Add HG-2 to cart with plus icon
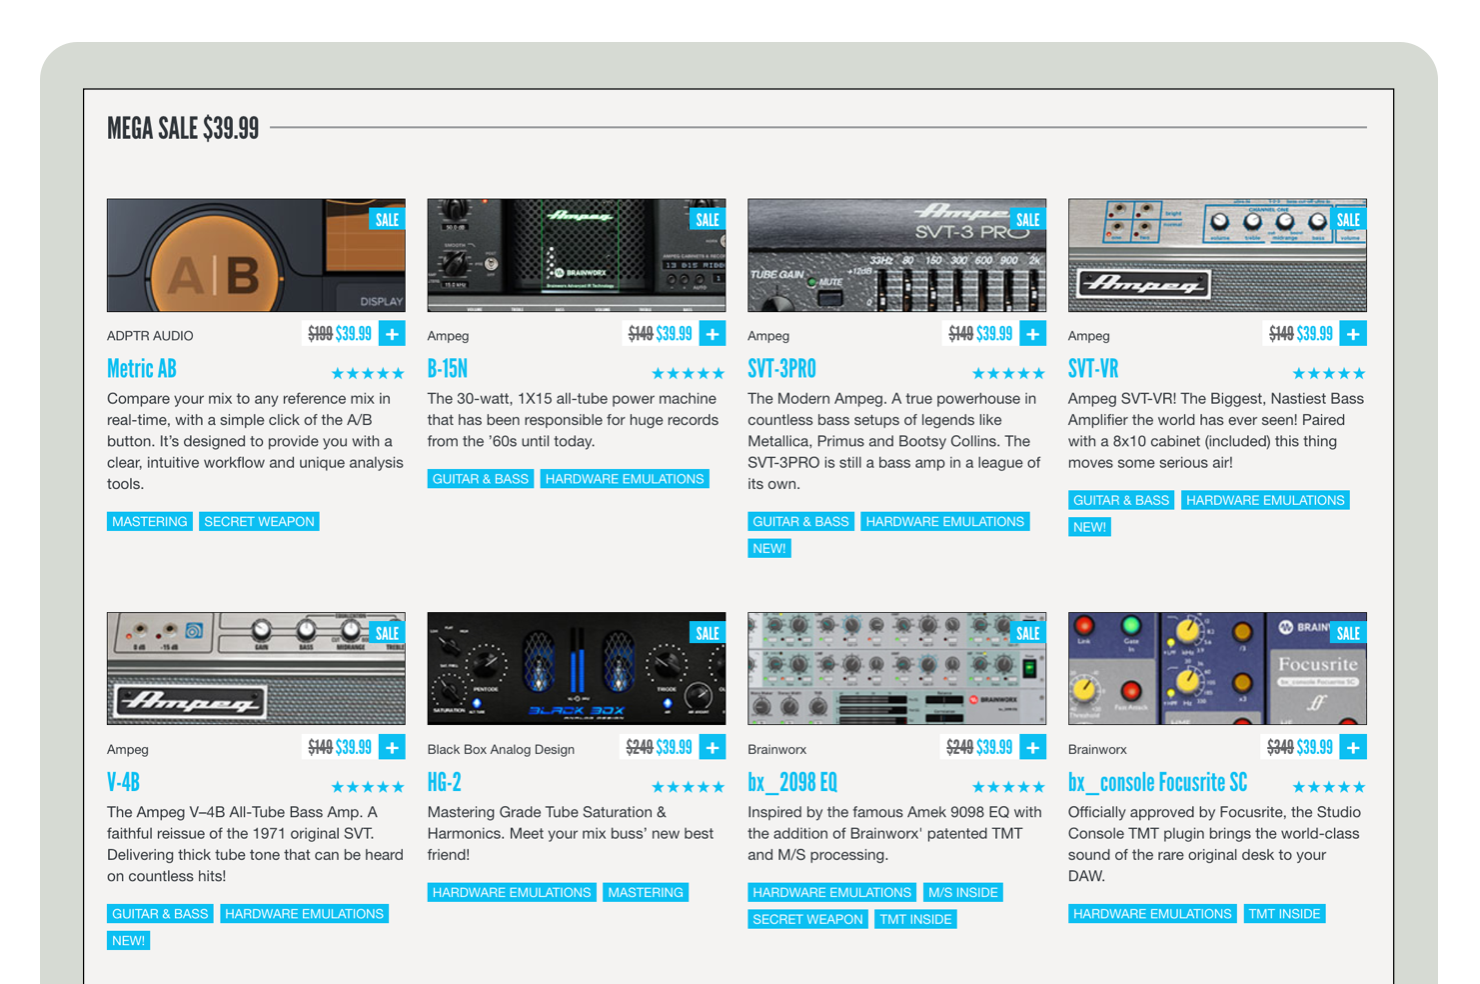This screenshot has height=984, width=1480. (x=713, y=747)
